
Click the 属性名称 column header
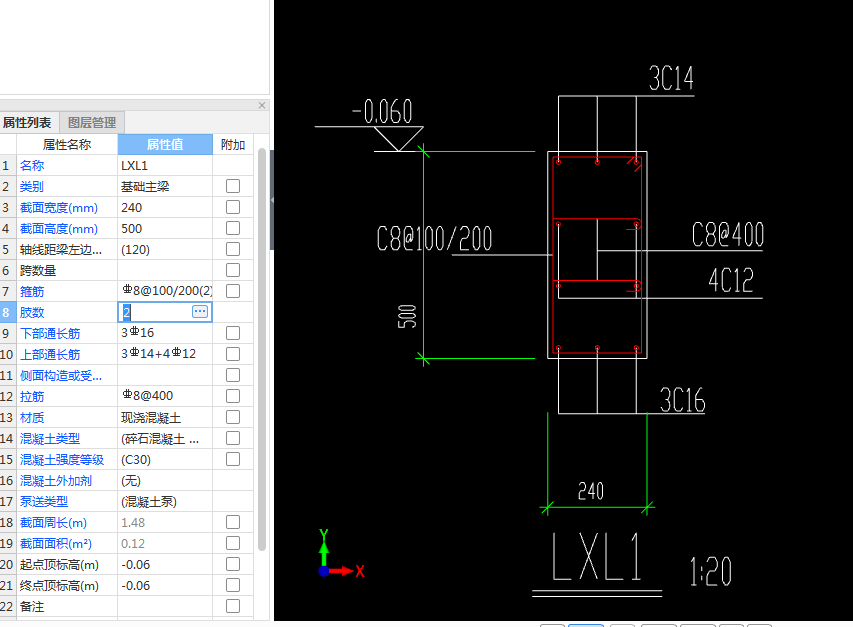[67, 145]
